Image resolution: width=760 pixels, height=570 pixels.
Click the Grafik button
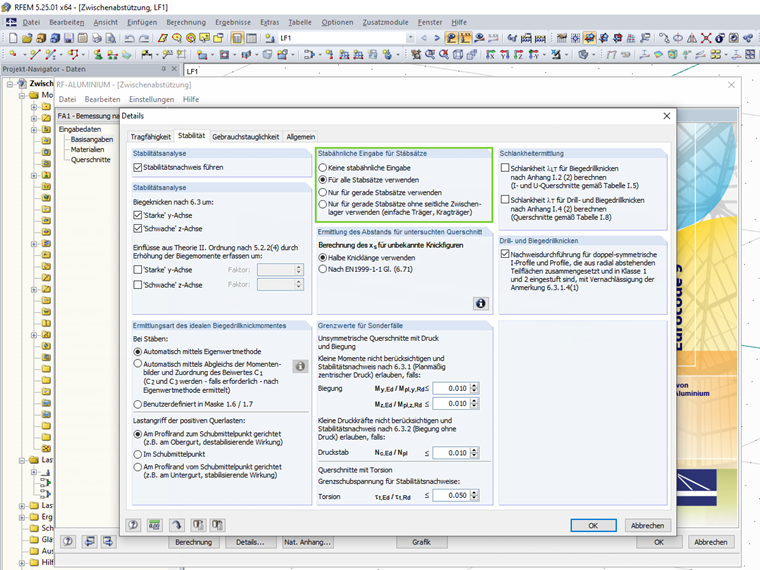(x=421, y=542)
